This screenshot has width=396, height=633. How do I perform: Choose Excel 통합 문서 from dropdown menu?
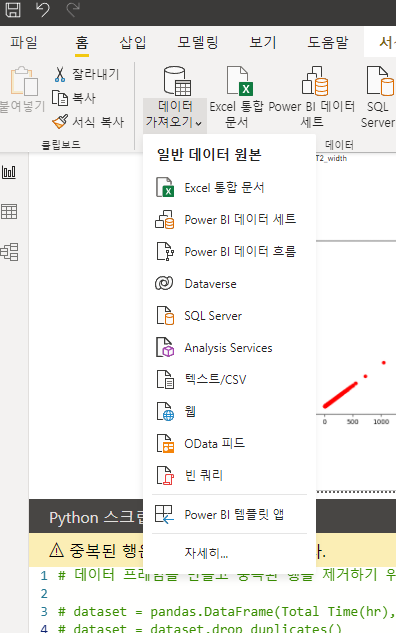pyautogui.click(x=229, y=188)
